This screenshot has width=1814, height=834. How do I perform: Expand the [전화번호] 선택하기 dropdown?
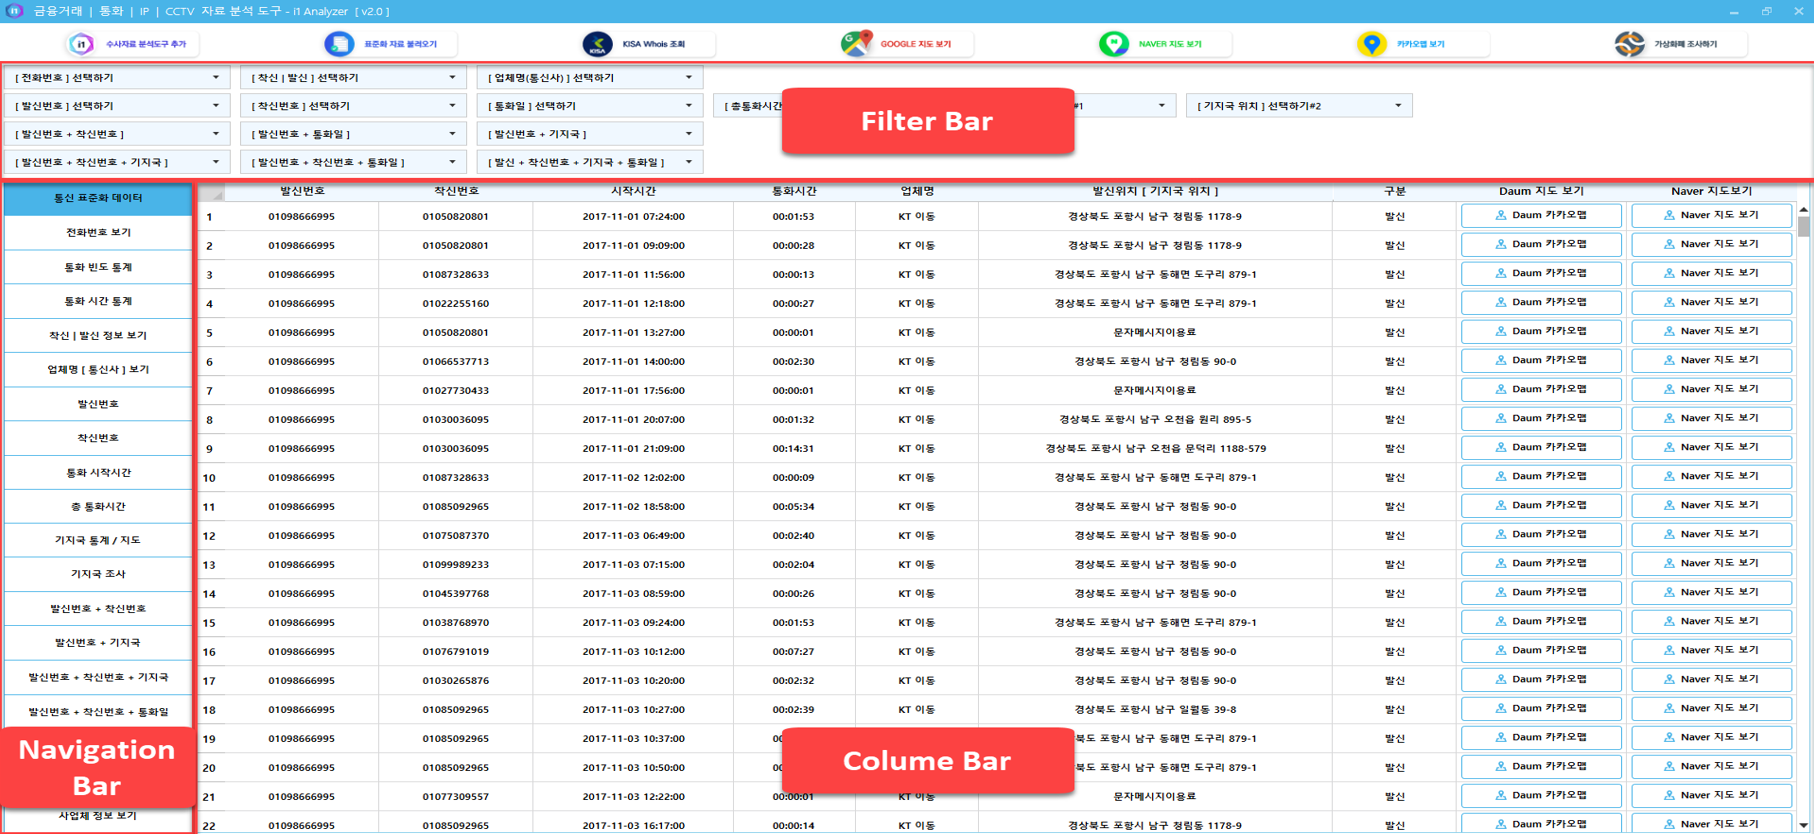[215, 78]
